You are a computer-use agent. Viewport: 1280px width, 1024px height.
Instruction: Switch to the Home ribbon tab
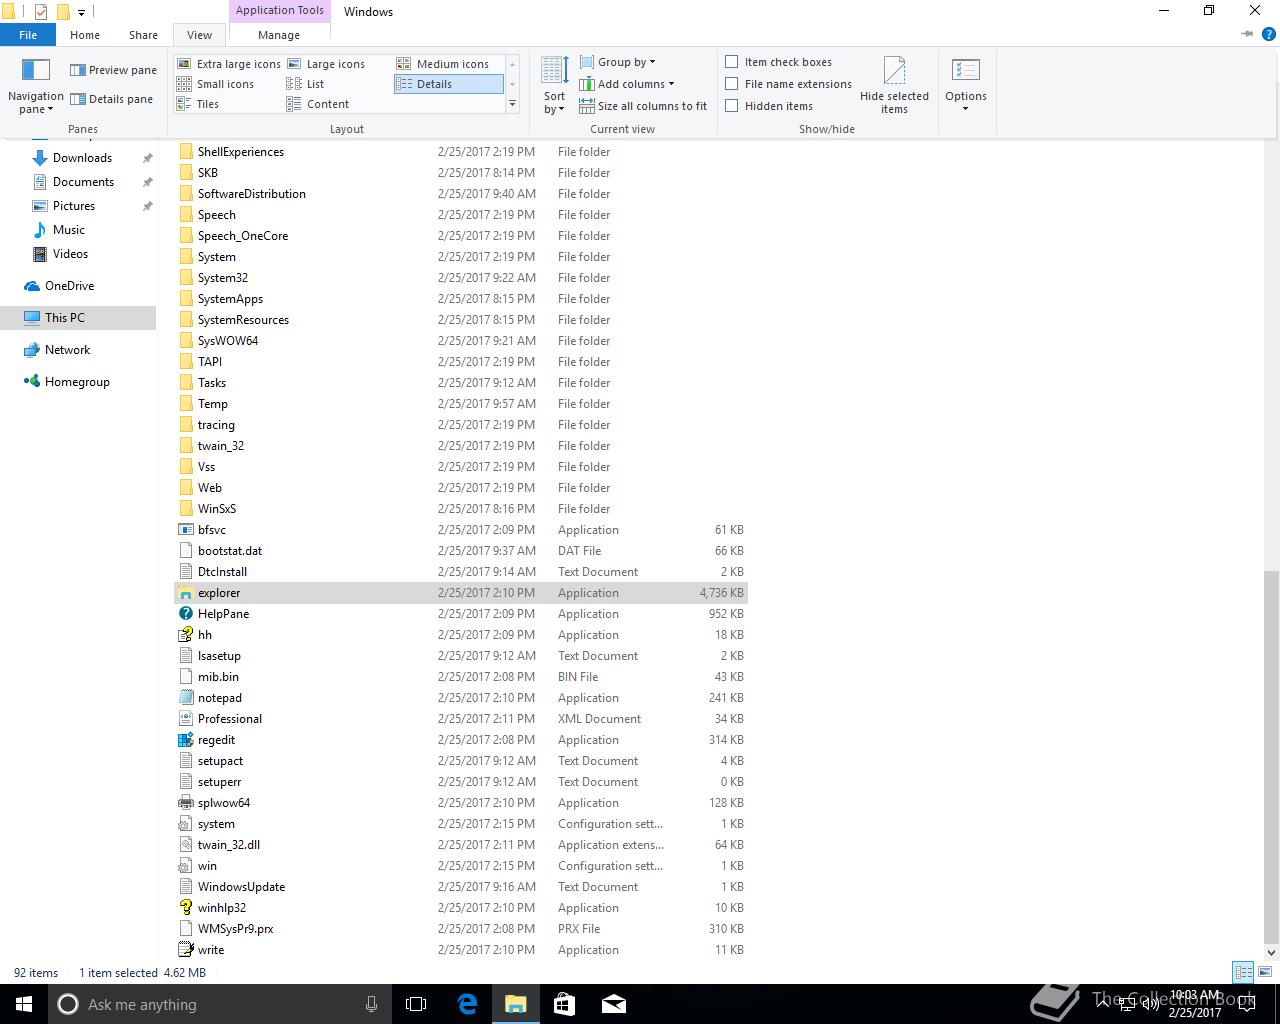point(85,35)
